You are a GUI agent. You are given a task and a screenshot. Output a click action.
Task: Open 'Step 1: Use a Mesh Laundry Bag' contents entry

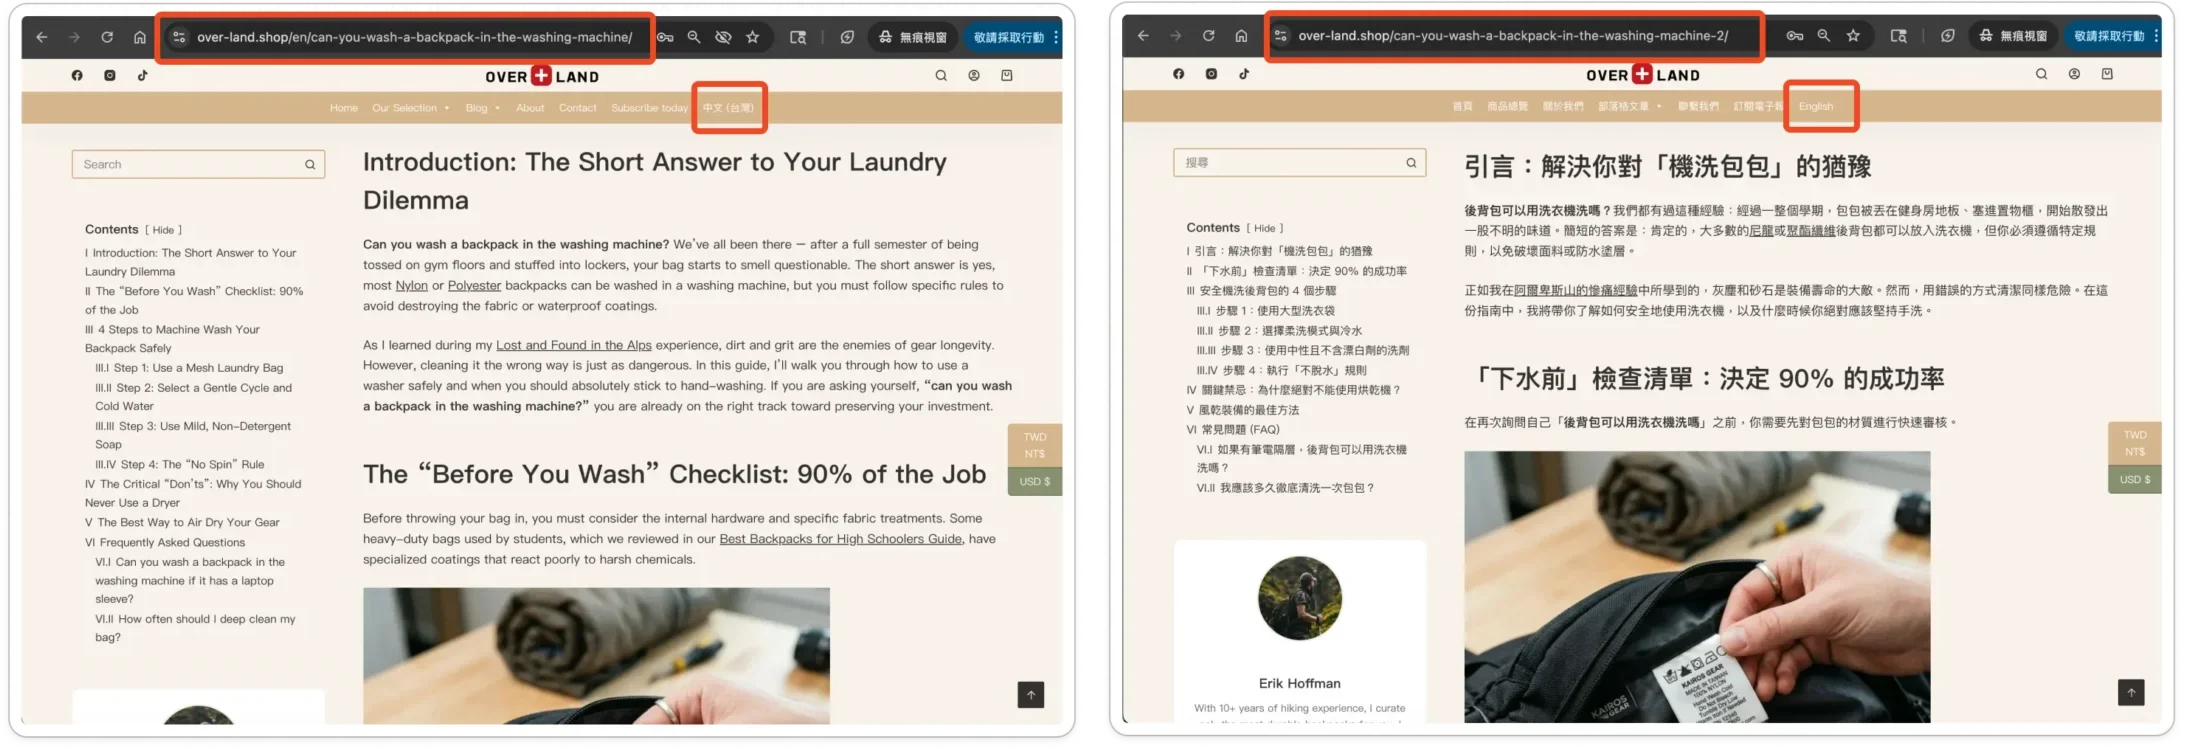189,368
